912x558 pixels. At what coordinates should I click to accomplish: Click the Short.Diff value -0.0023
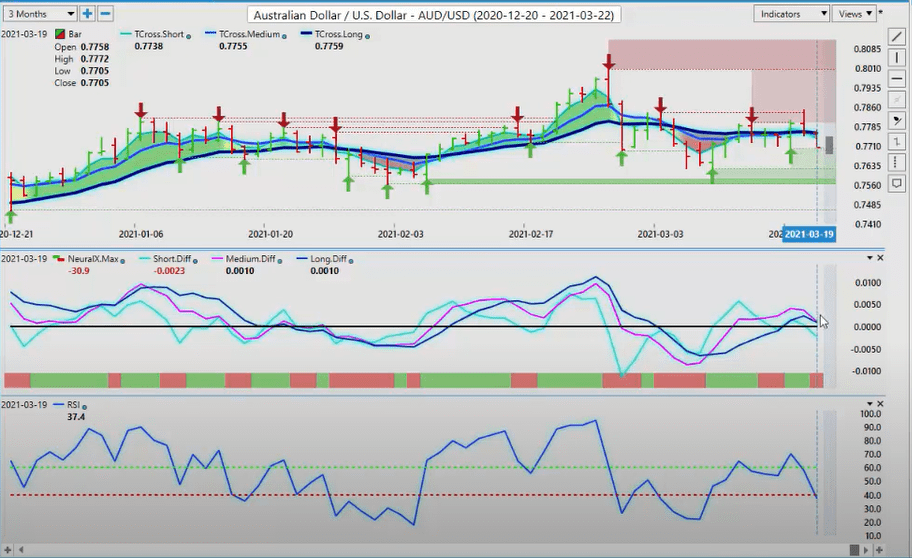coord(169,271)
